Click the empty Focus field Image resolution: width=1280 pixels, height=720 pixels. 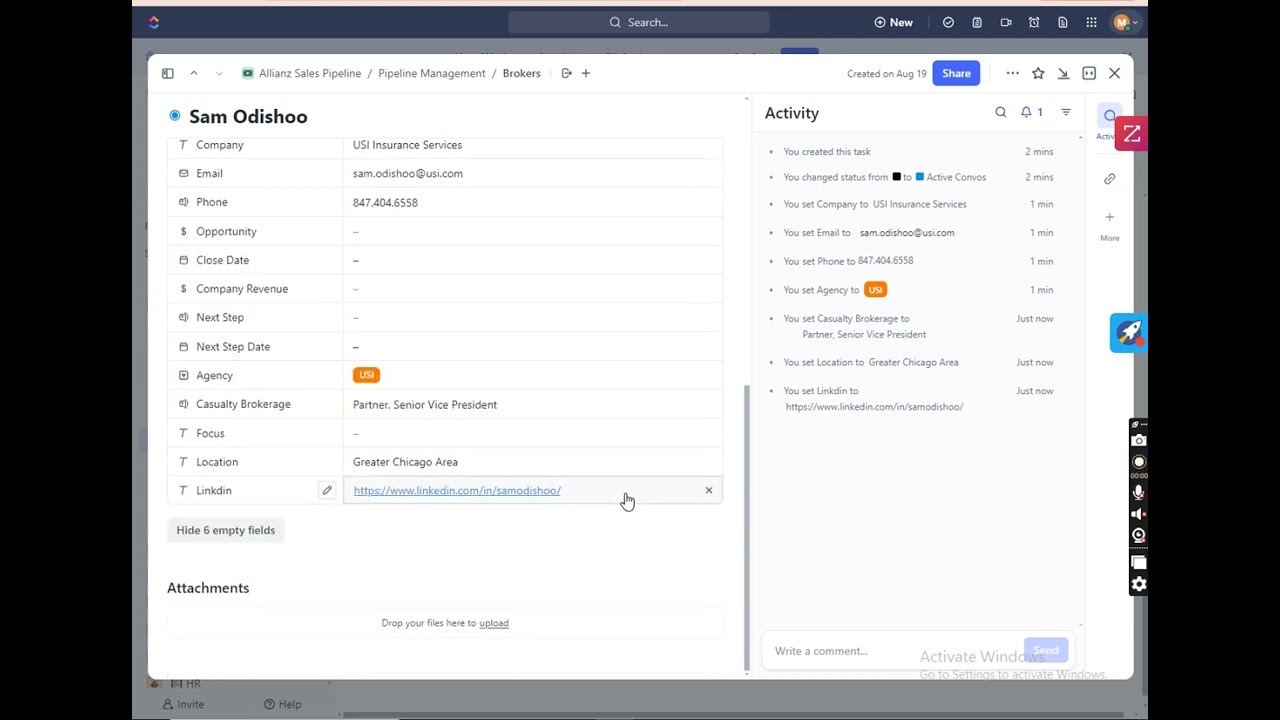533,433
